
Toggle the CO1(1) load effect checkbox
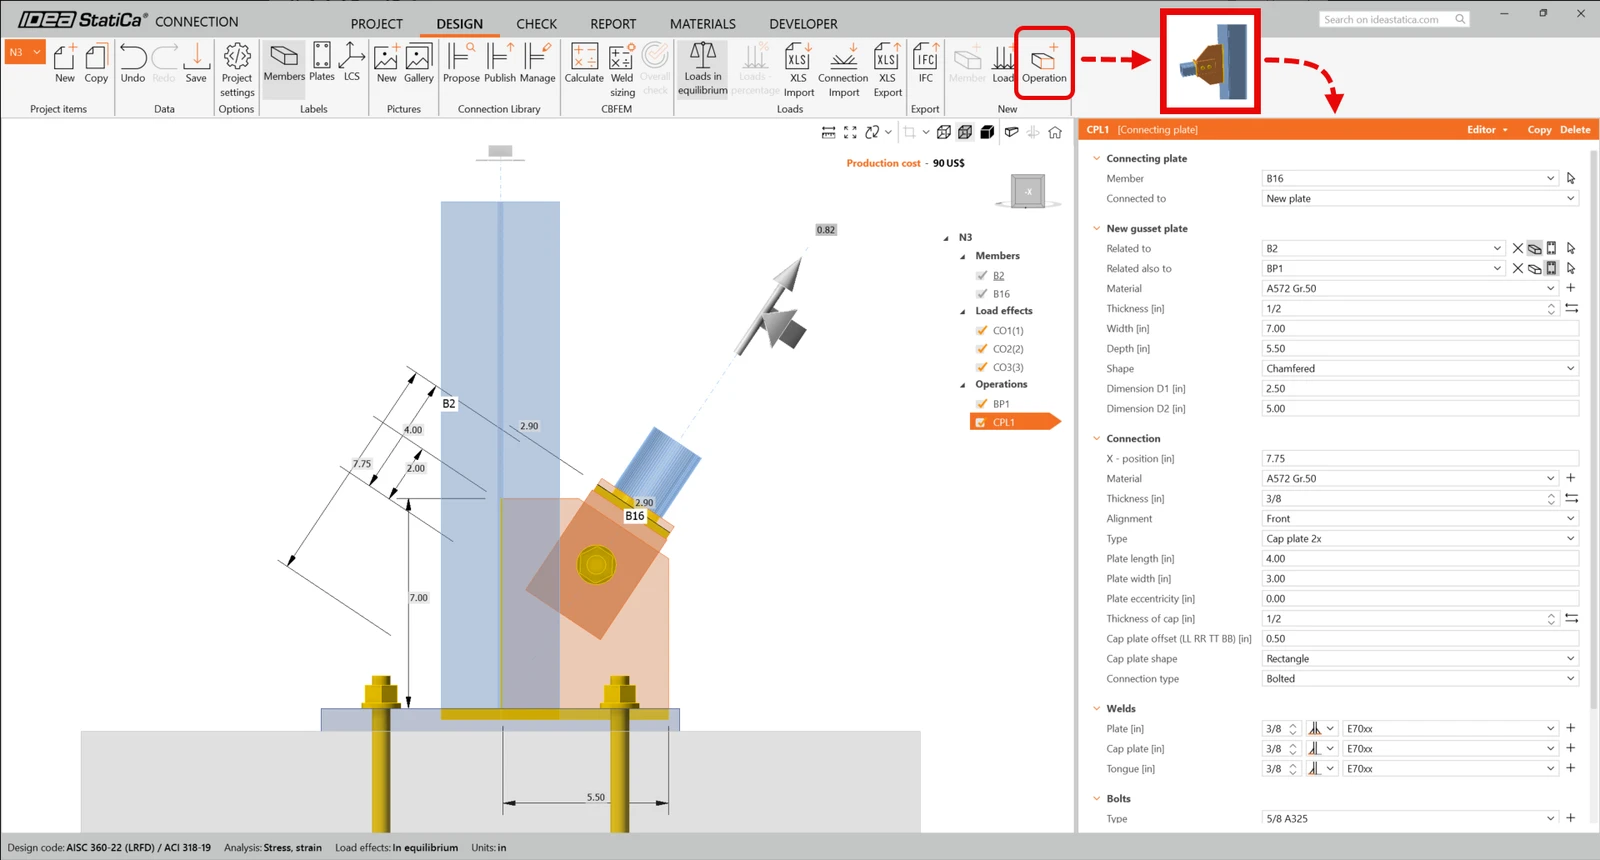982,330
